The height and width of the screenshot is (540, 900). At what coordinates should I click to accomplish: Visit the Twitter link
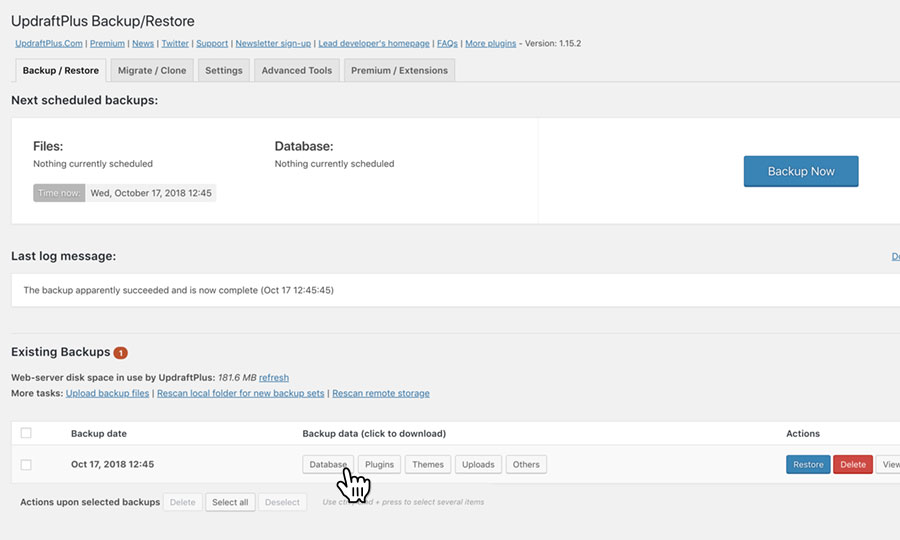175,44
